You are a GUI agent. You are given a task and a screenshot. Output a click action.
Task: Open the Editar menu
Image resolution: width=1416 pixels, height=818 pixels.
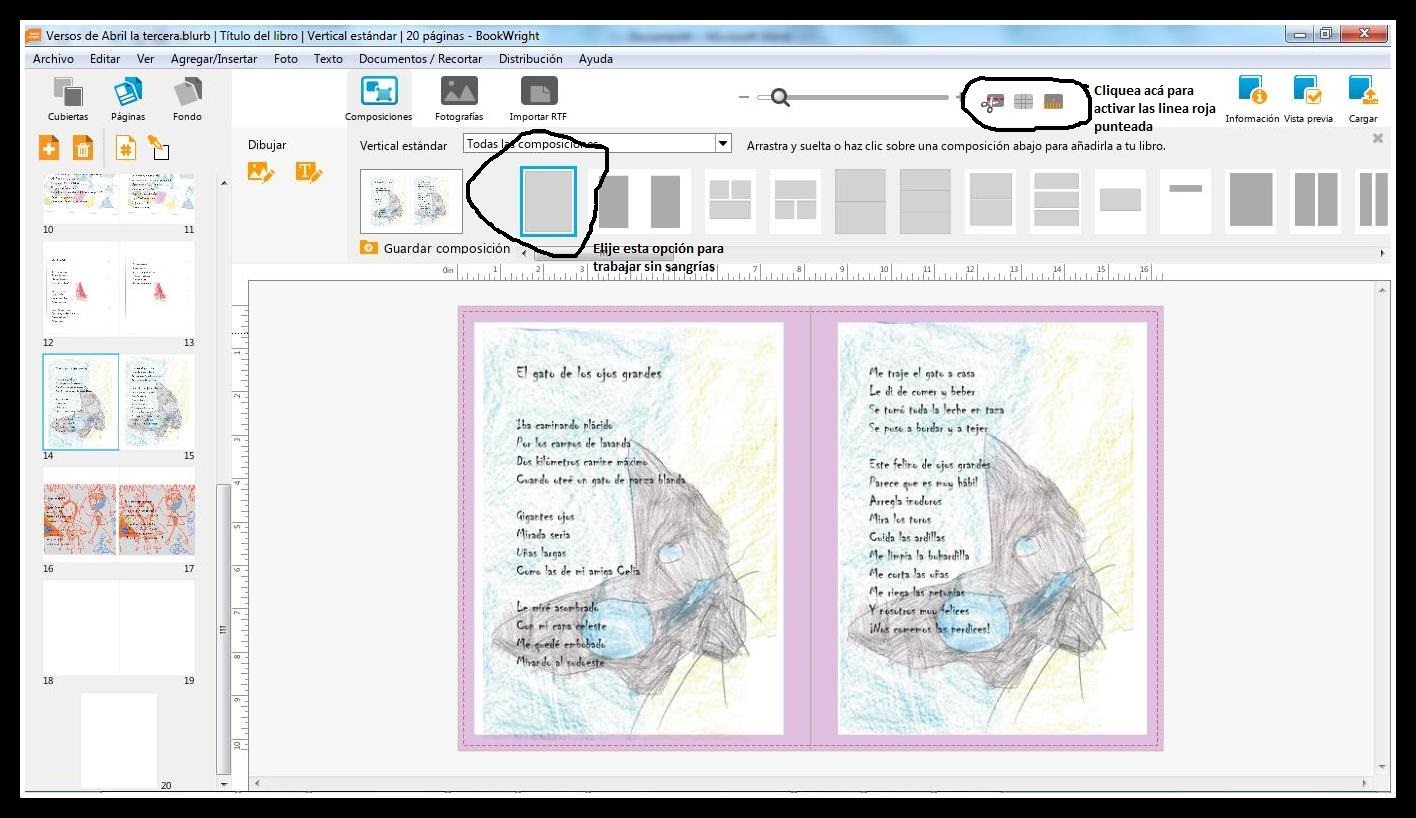[x=105, y=59]
